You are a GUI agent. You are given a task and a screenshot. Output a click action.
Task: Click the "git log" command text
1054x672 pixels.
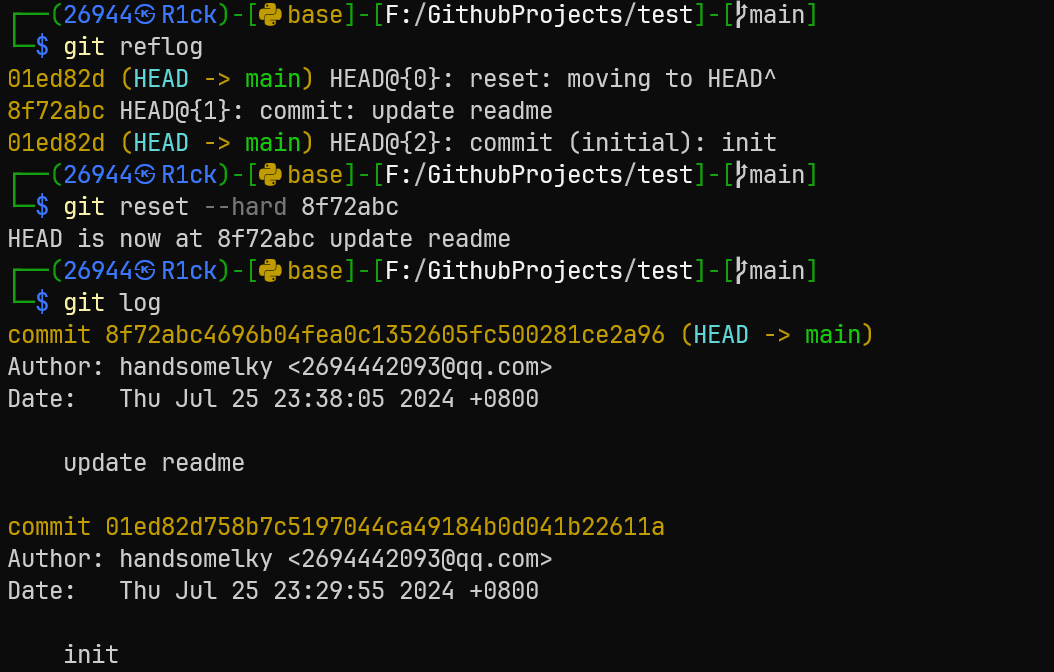click(112, 303)
